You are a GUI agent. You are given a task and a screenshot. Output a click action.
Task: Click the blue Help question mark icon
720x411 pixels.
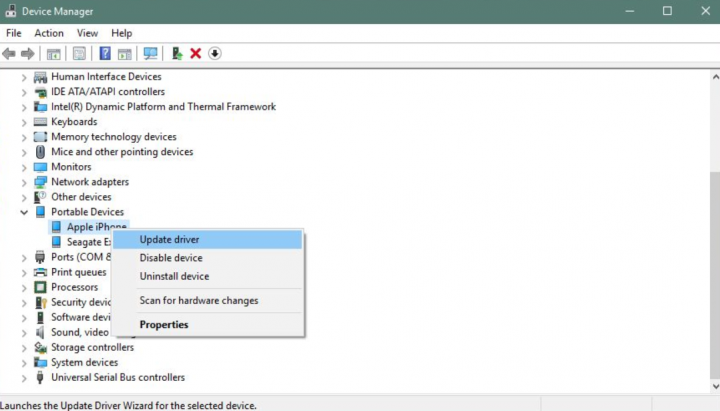click(105, 53)
